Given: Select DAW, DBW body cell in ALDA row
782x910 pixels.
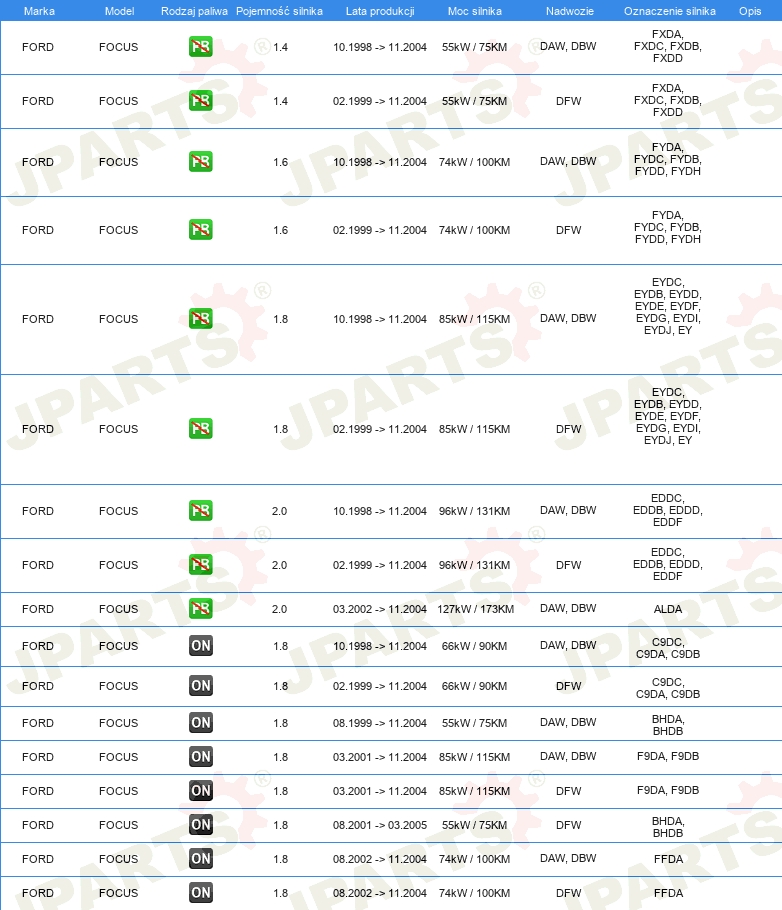Looking at the screenshot, I should 568,608.
